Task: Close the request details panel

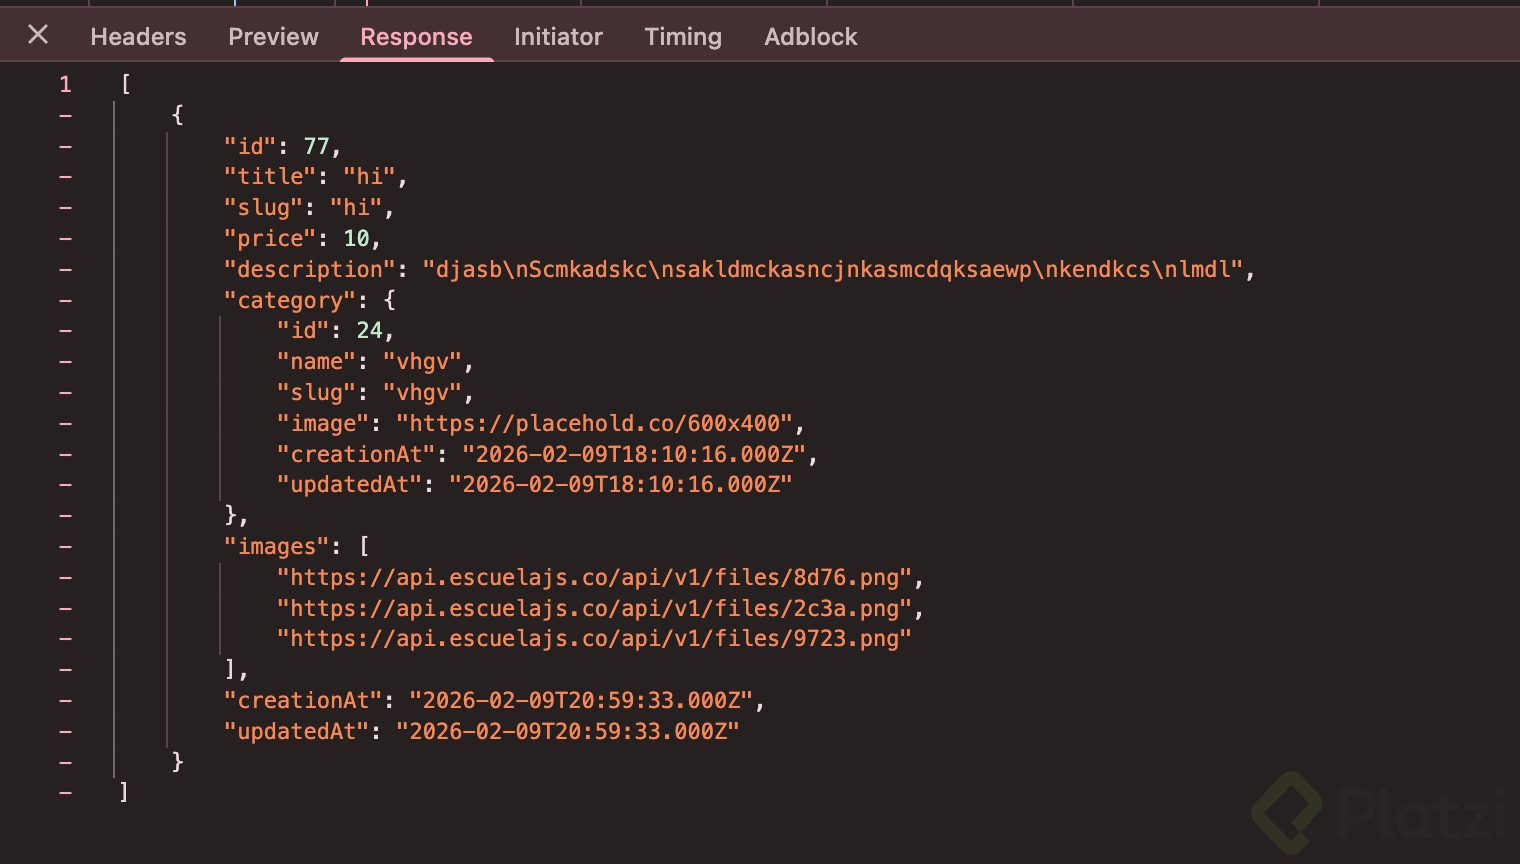Action: tap(38, 35)
